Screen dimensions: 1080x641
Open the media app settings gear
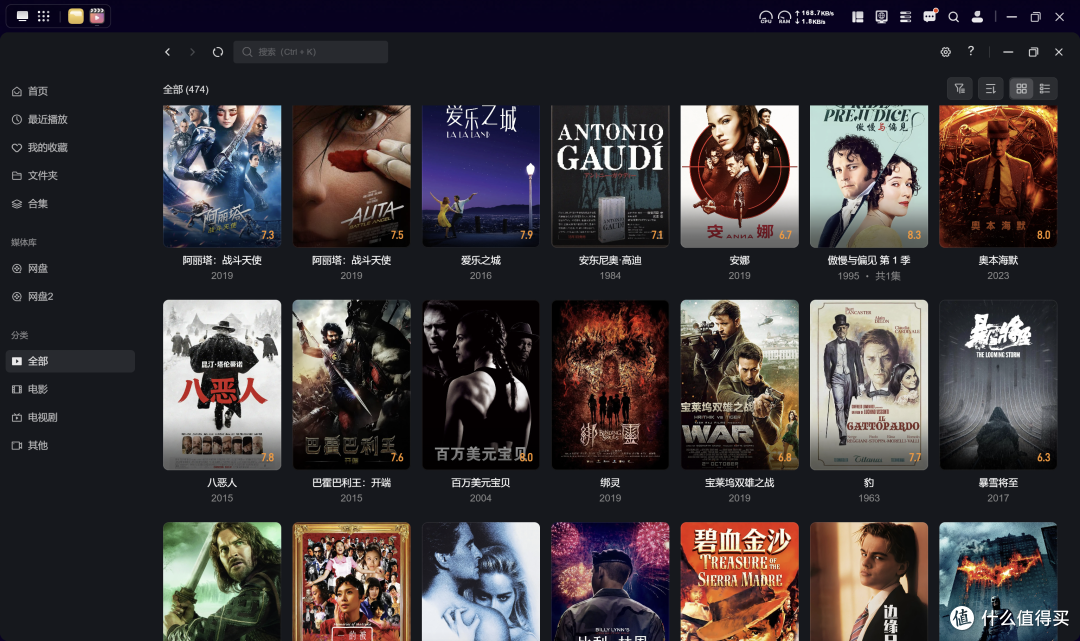click(x=946, y=52)
